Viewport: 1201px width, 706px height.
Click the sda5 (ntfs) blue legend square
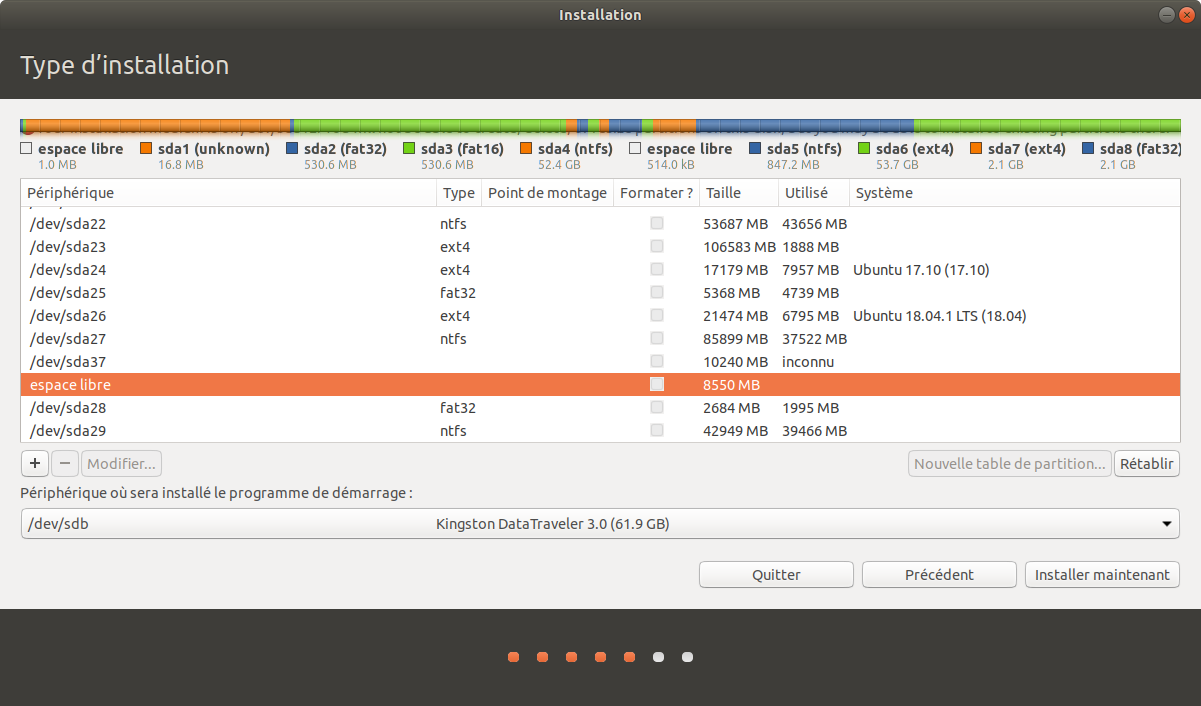click(x=755, y=149)
